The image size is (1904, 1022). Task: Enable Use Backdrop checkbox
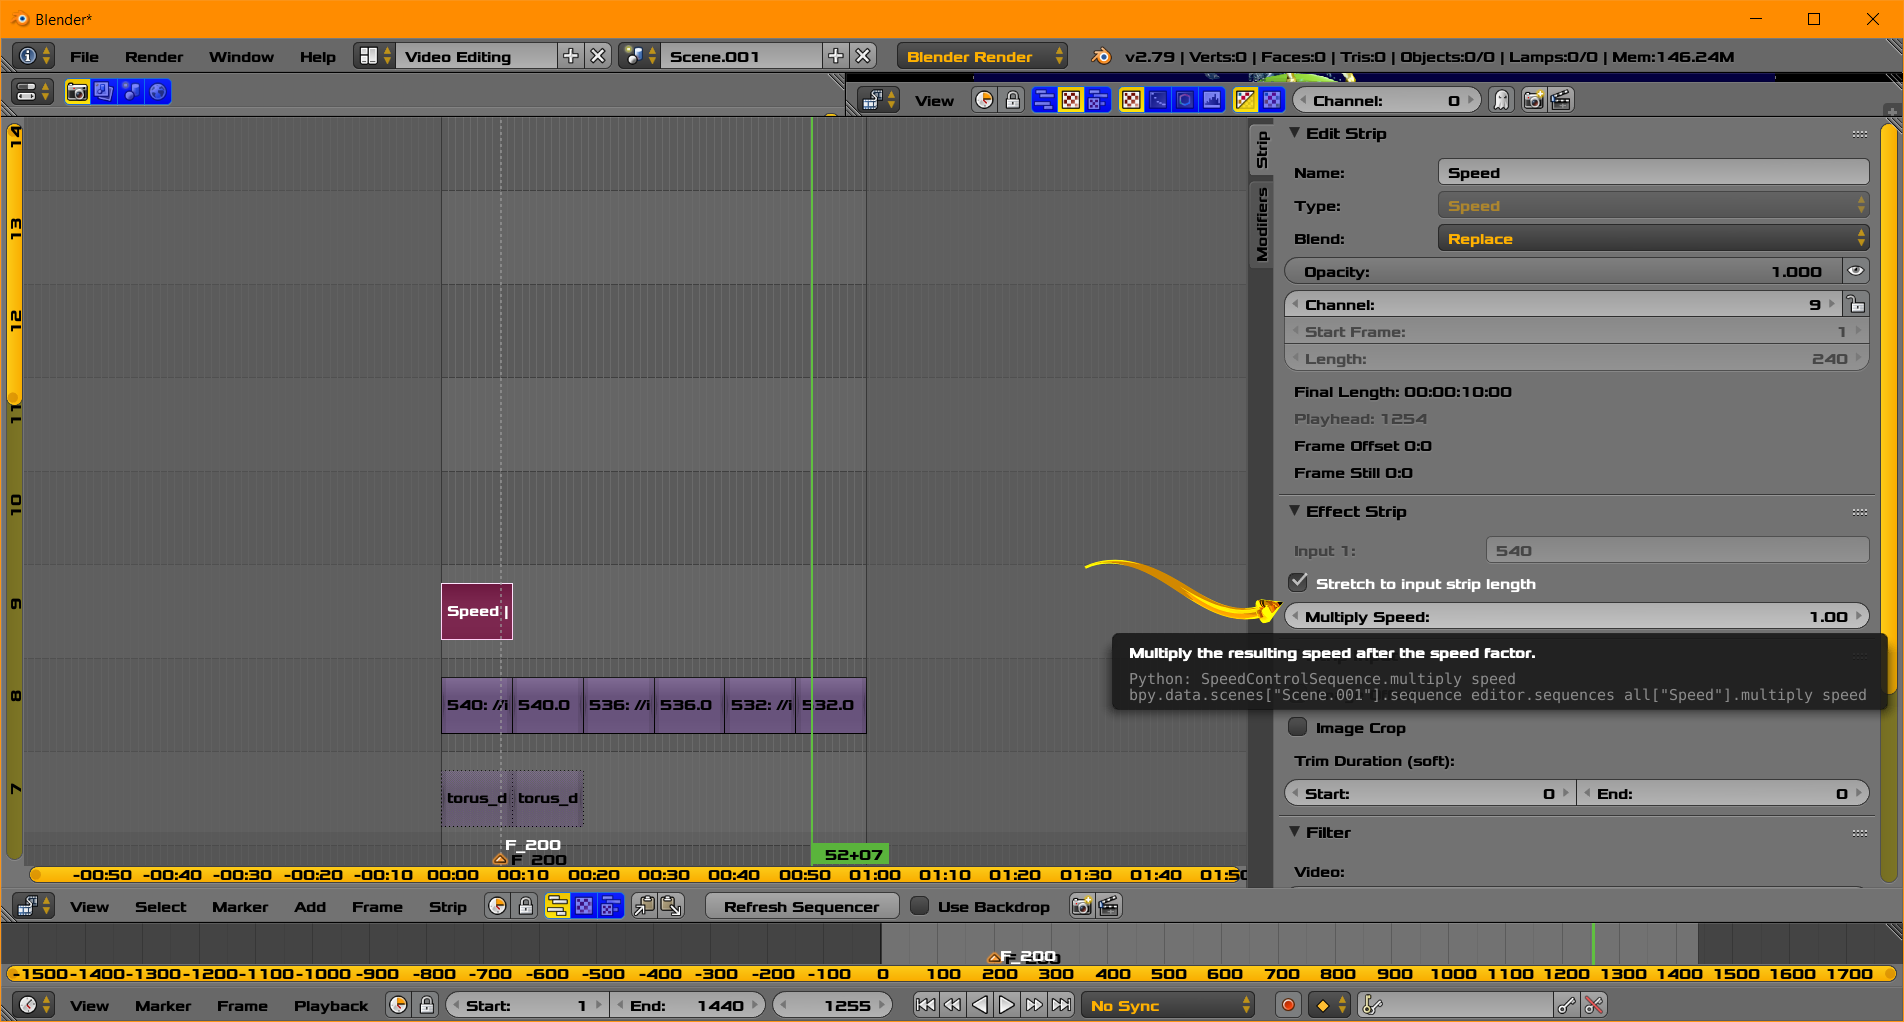pyautogui.click(x=920, y=906)
